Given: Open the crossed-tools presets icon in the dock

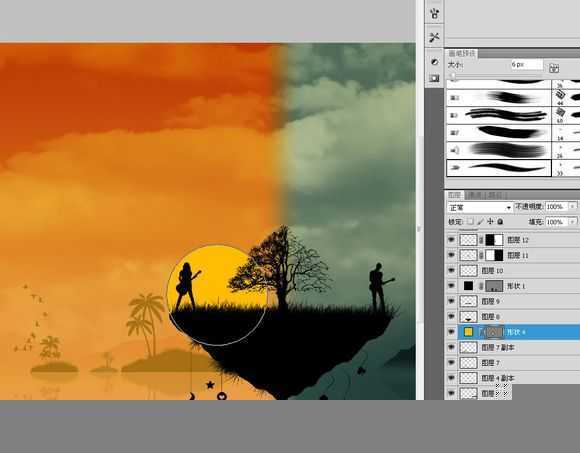Looking at the screenshot, I should tap(435, 37).
